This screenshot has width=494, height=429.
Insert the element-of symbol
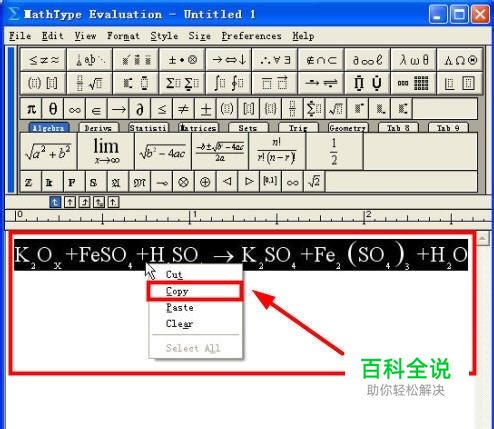point(96,109)
